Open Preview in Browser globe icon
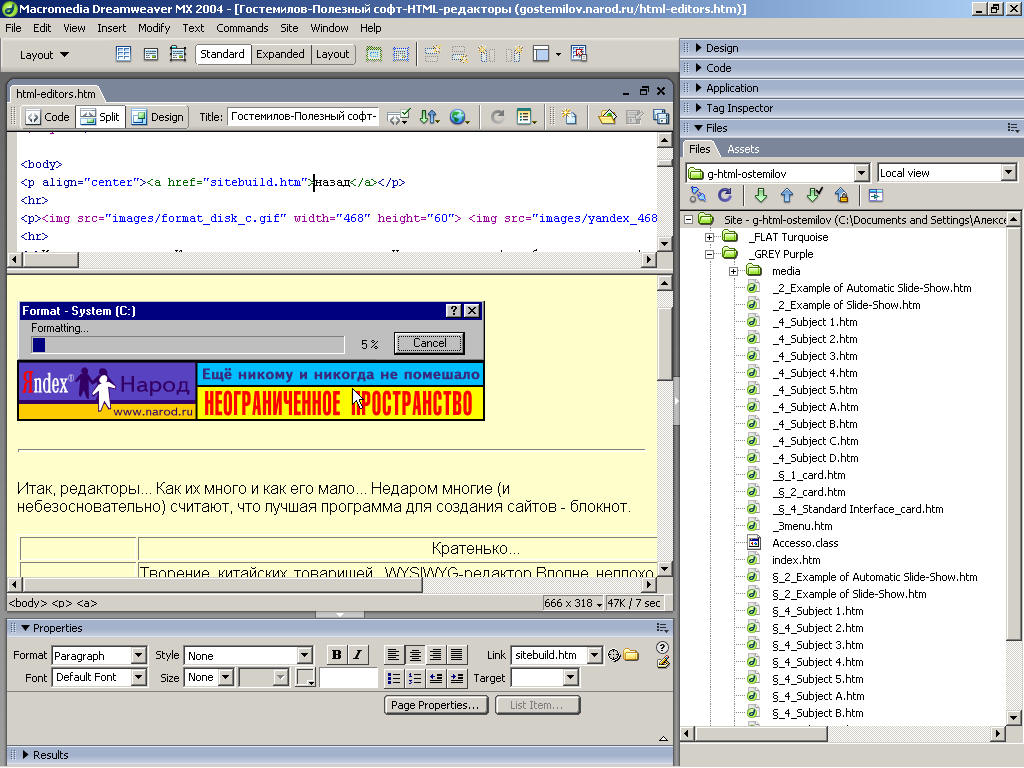 [459, 117]
